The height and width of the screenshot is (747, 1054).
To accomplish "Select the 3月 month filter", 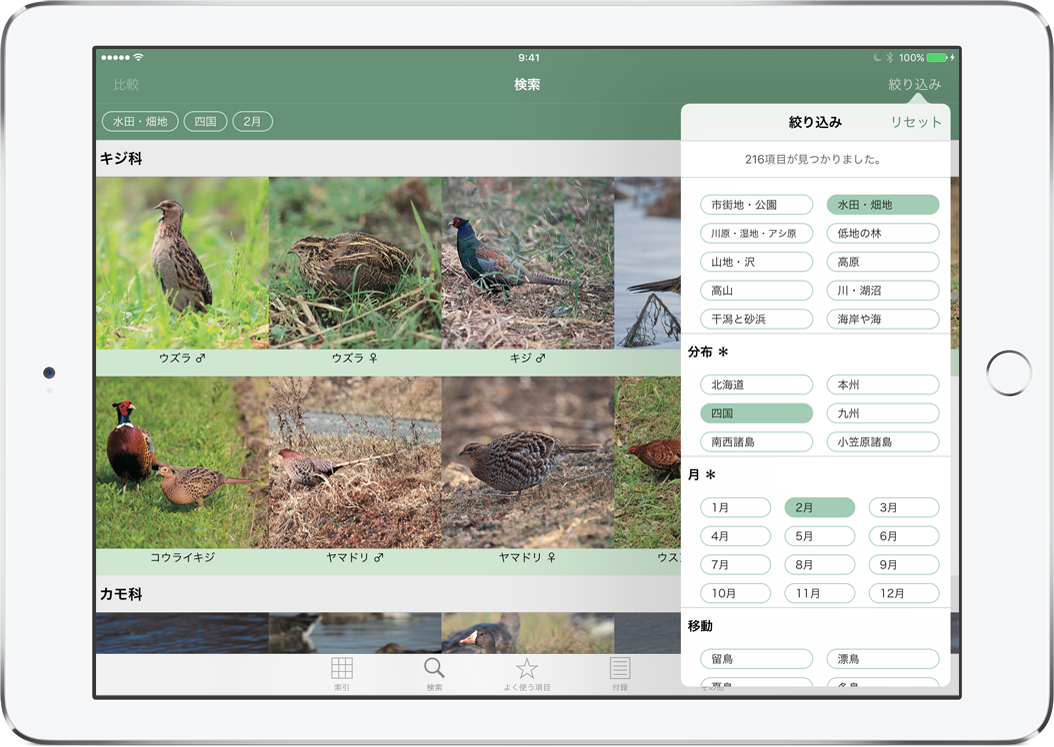I will point(903,508).
